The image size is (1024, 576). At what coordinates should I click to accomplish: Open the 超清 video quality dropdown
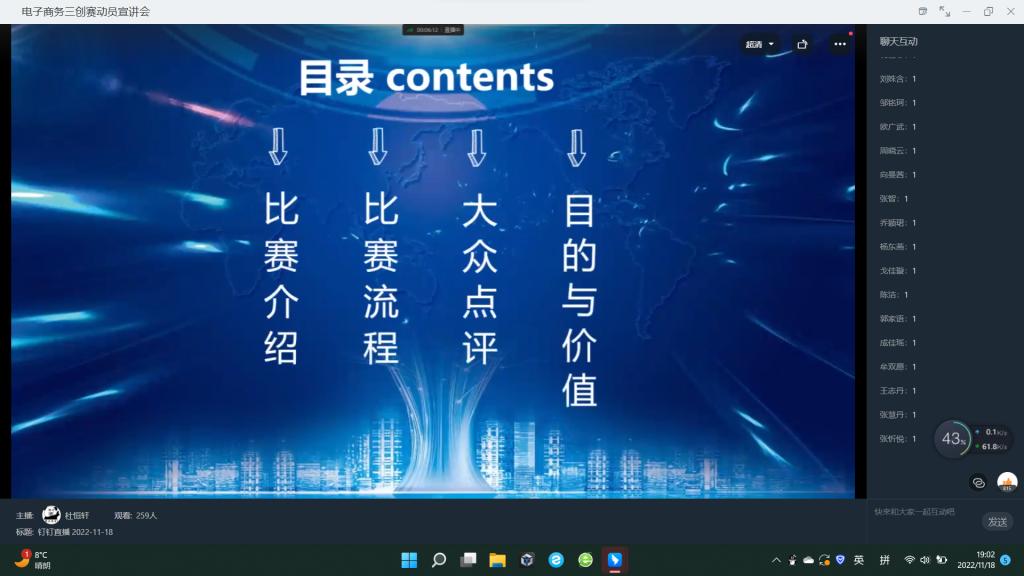pos(759,44)
